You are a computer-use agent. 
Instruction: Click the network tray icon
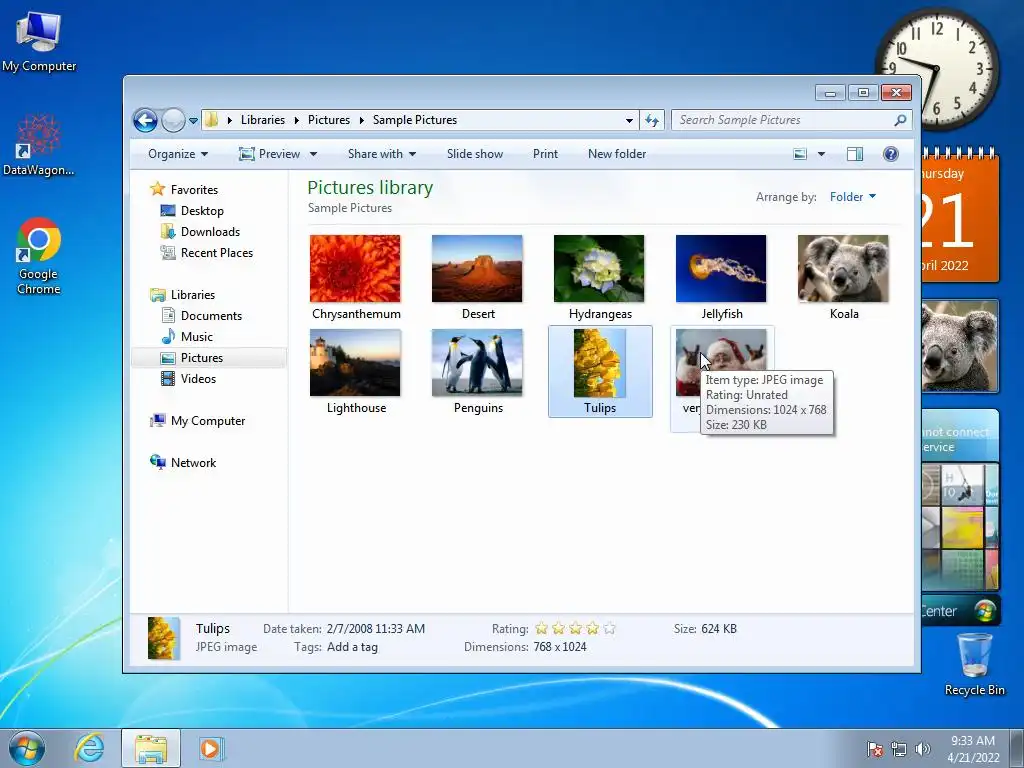point(899,750)
